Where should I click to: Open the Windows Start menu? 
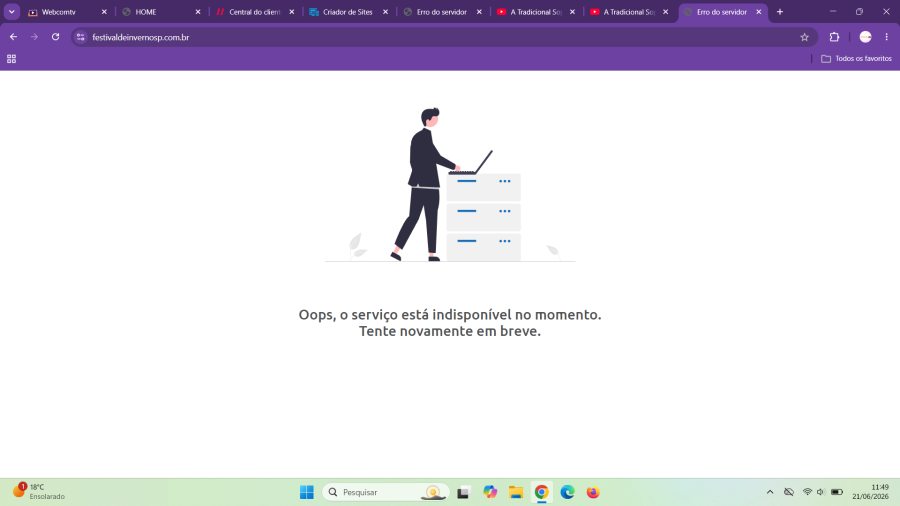tap(307, 492)
